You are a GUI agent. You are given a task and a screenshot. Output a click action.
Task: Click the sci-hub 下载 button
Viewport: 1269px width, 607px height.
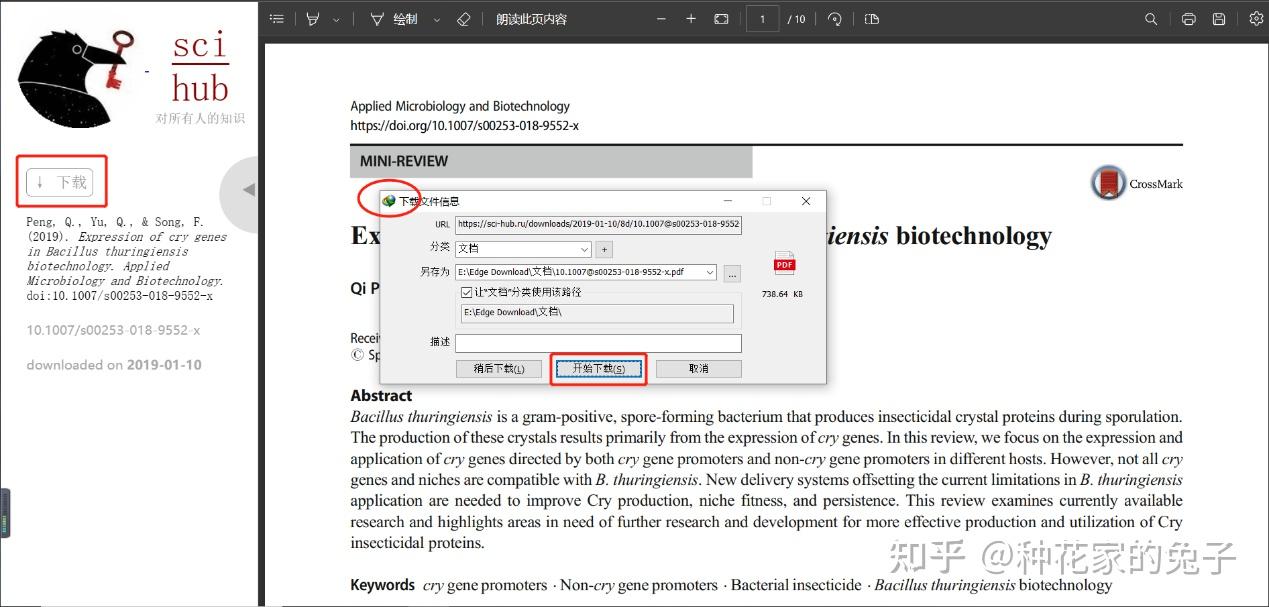tap(61, 181)
